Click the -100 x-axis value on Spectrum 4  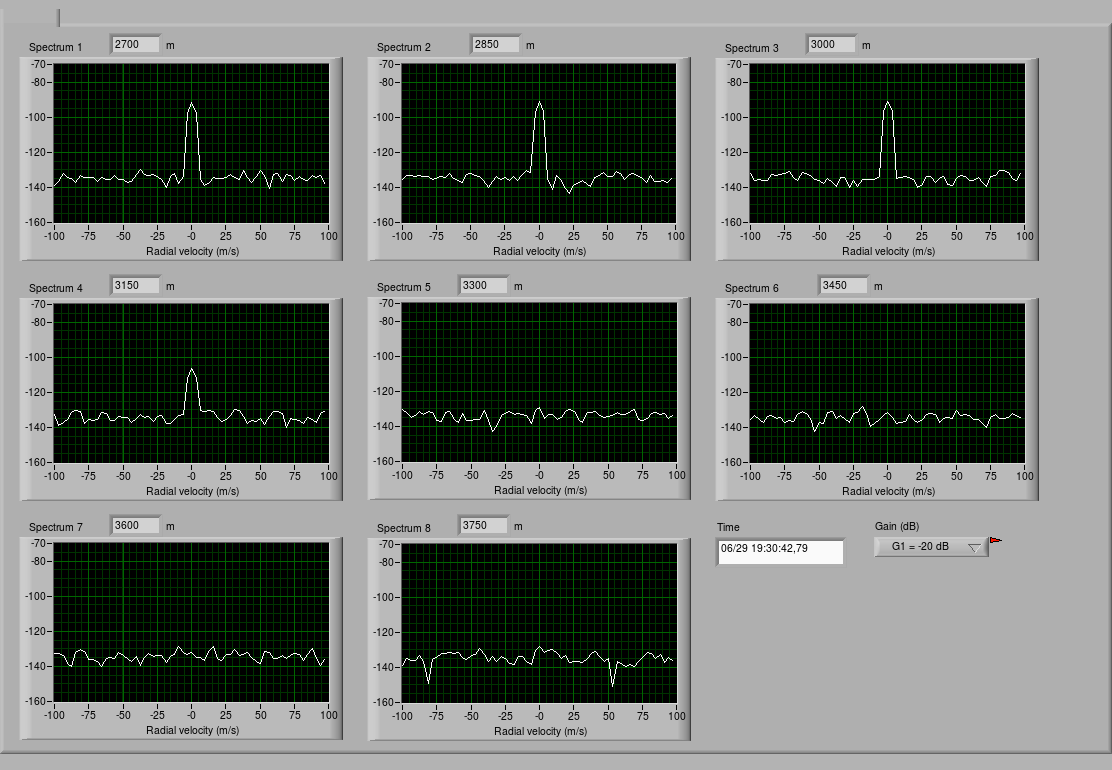click(54, 476)
